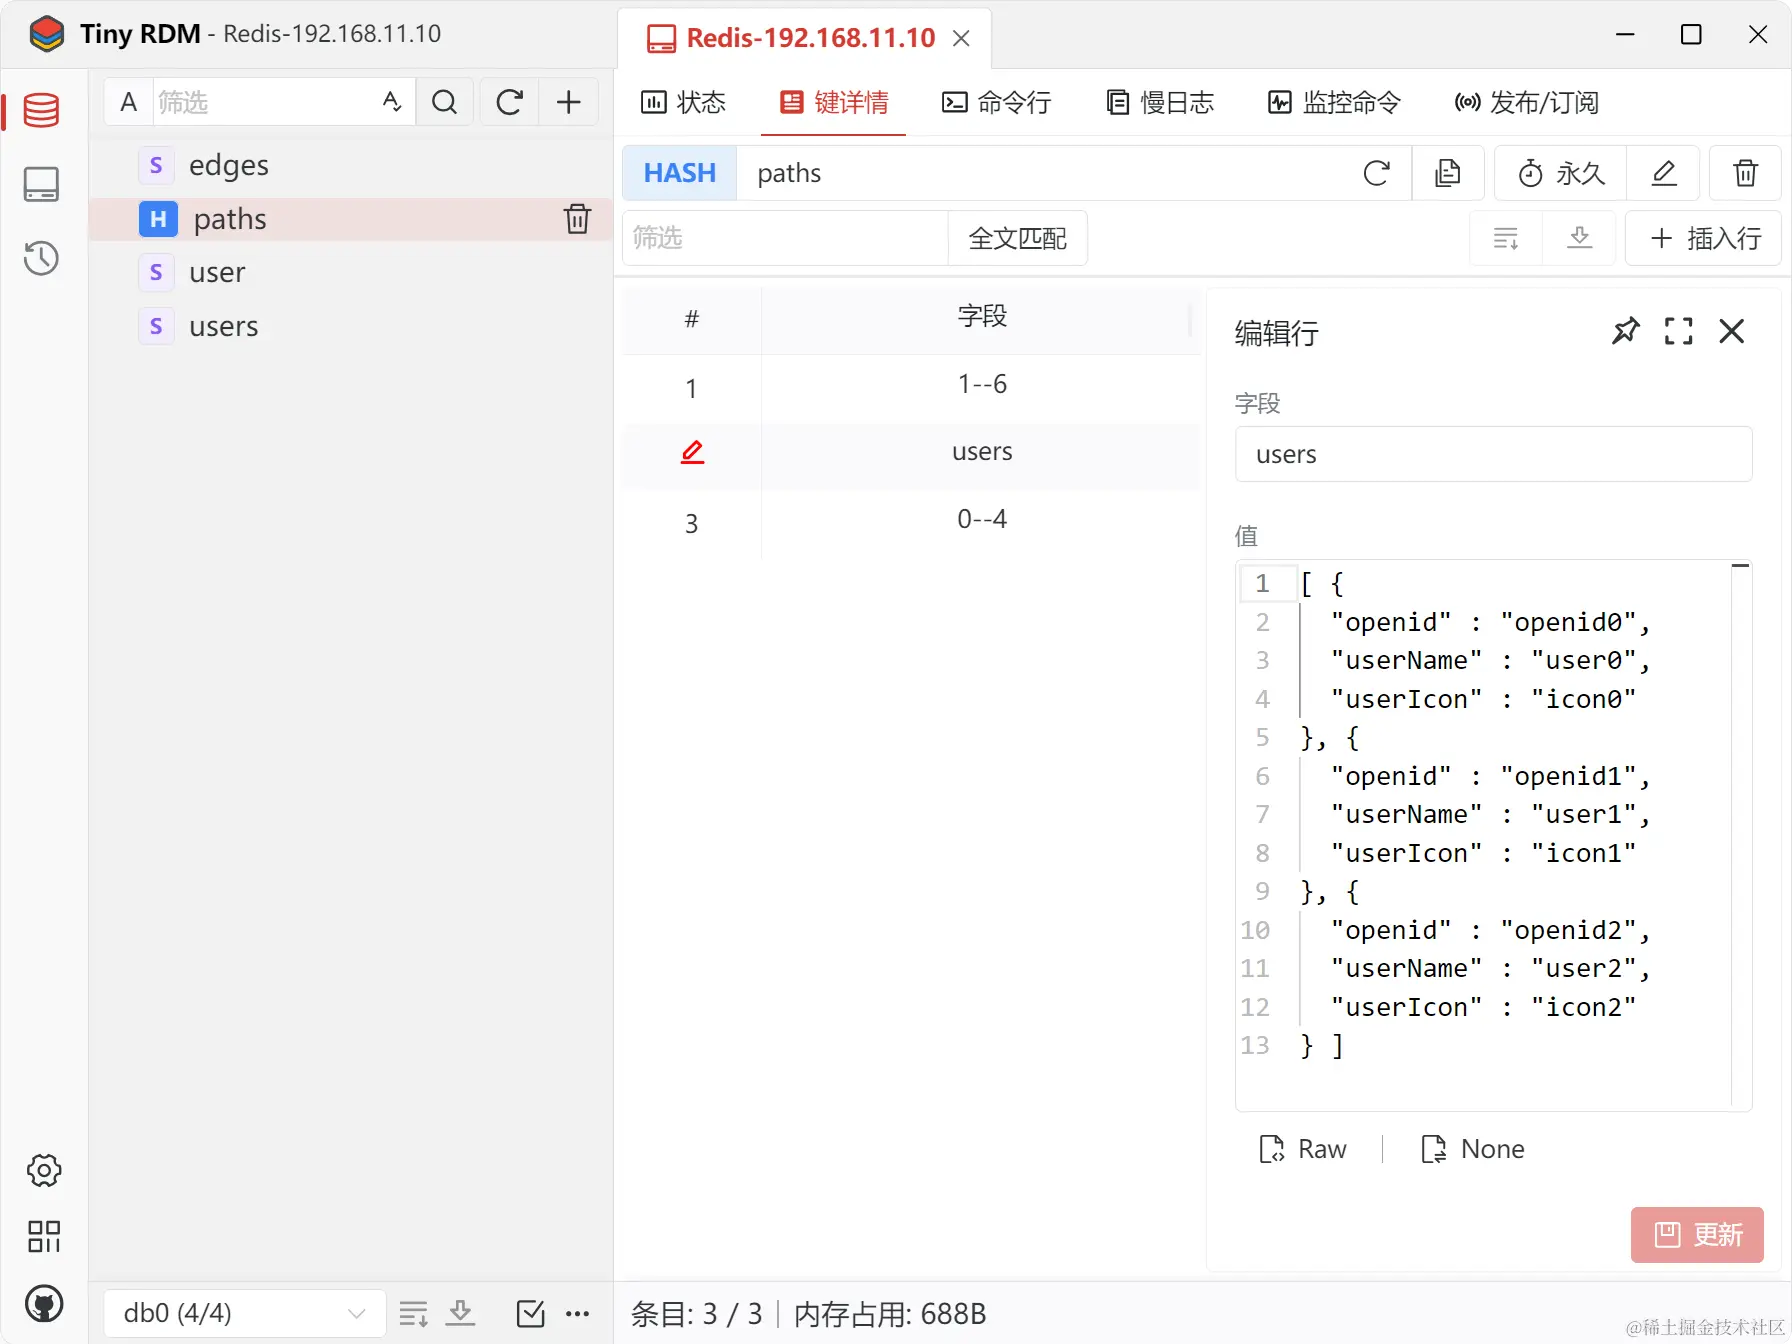Image resolution: width=1792 pixels, height=1344 pixels.
Task: Add a new key with plus icon
Action: click(x=568, y=102)
